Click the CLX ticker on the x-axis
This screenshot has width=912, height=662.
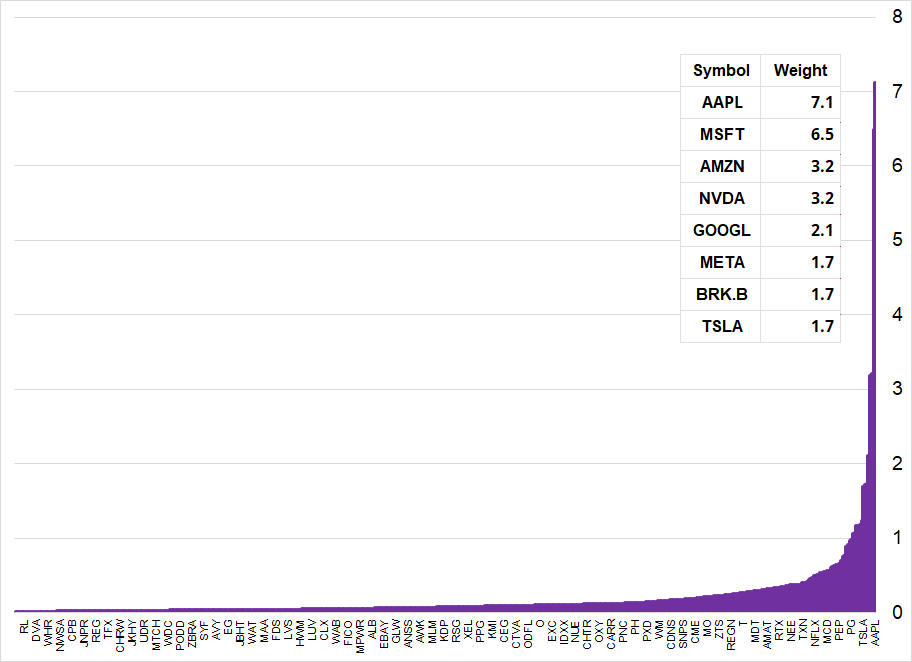324,630
